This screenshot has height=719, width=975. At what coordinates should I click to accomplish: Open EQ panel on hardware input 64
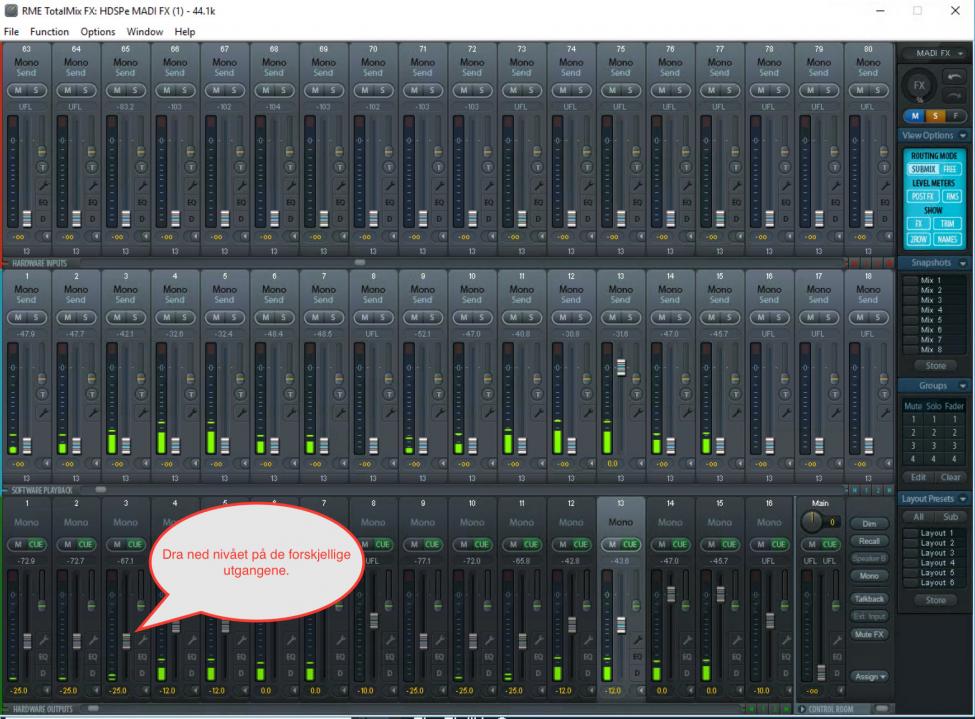point(93,203)
